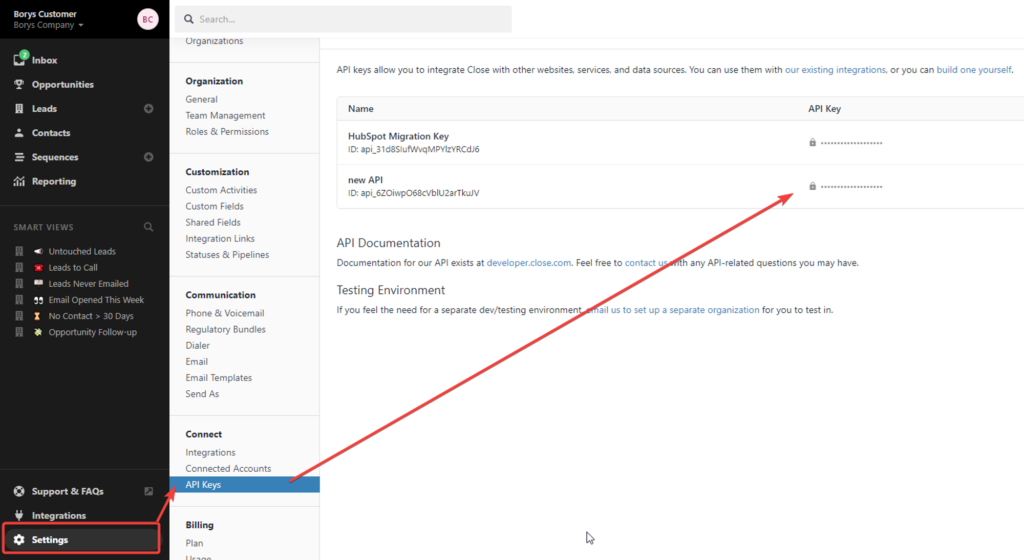The width and height of the screenshot is (1024, 560).
Task: Expand the Borys Company organization dropdown
Action: point(48,25)
